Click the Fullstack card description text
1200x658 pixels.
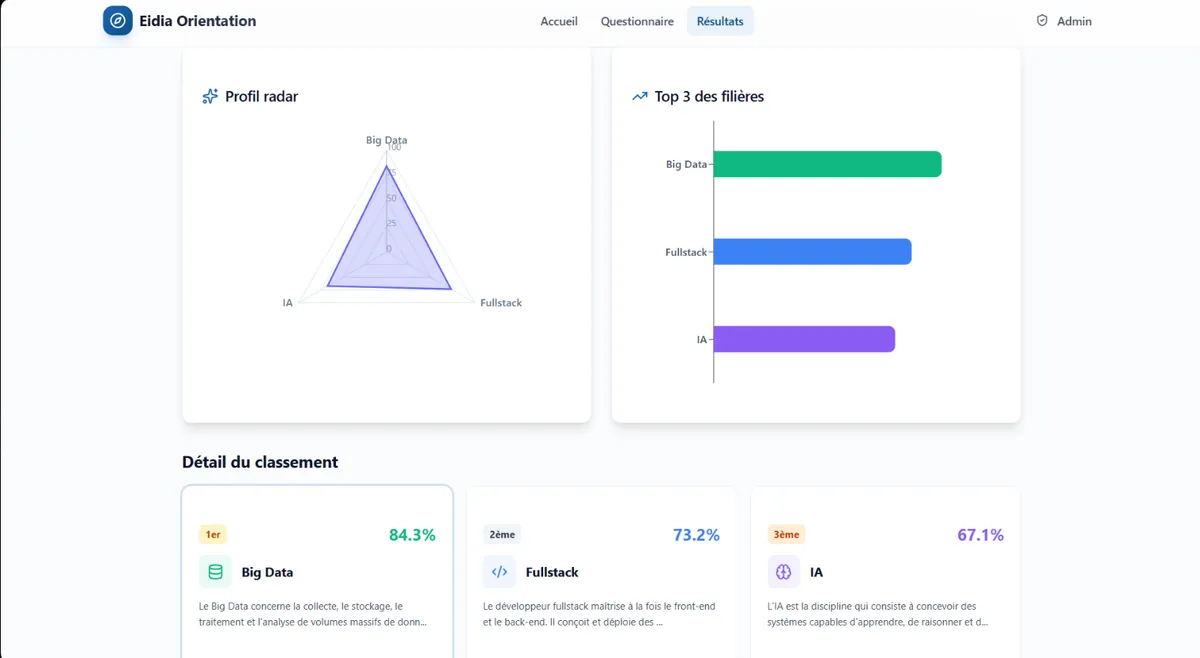pyautogui.click(x=599, y=614)
